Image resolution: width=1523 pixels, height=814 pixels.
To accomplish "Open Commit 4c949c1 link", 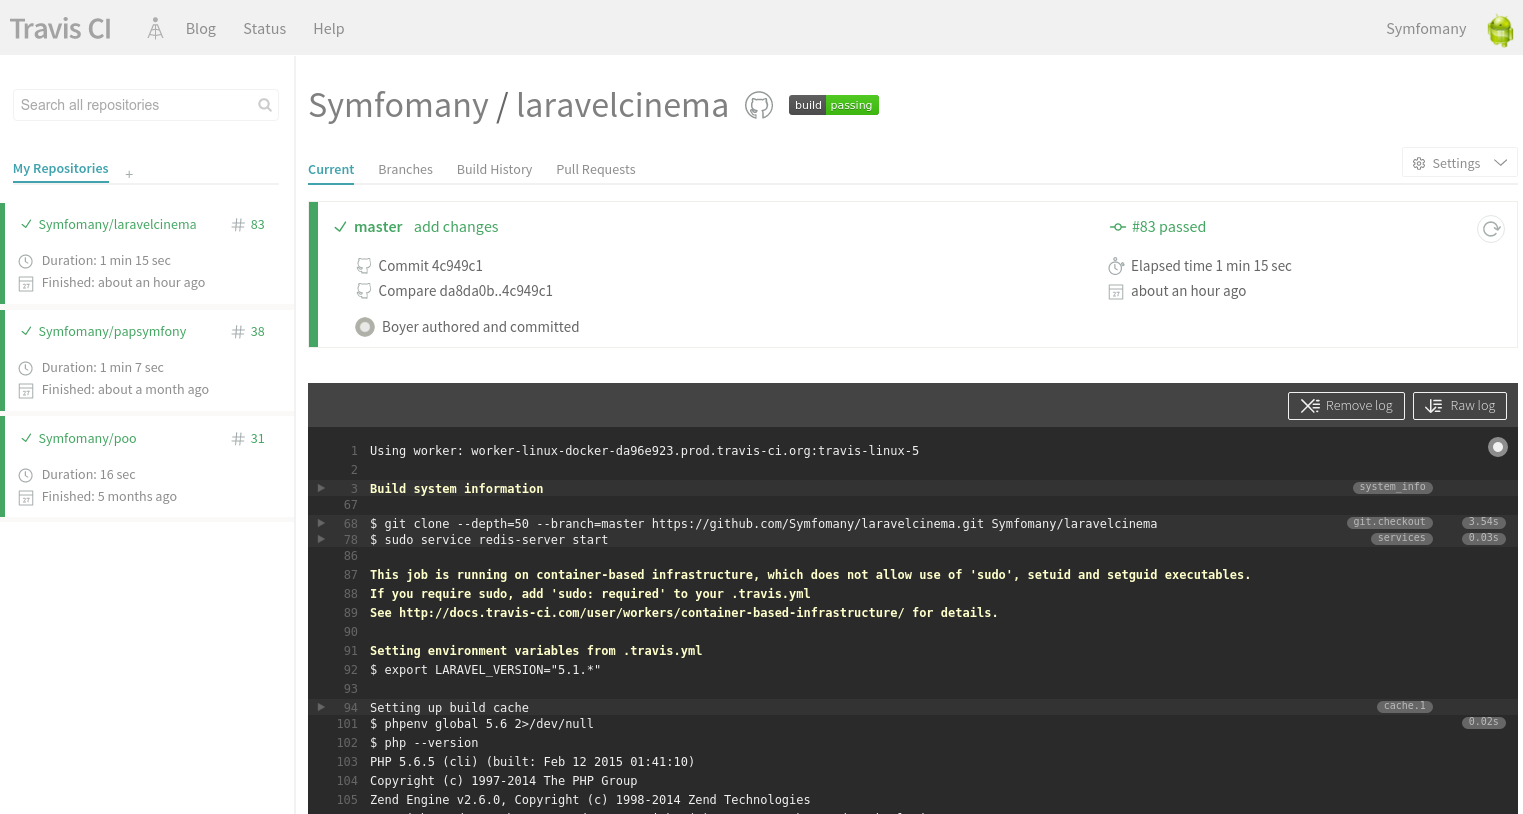I will tap(430, 266).
